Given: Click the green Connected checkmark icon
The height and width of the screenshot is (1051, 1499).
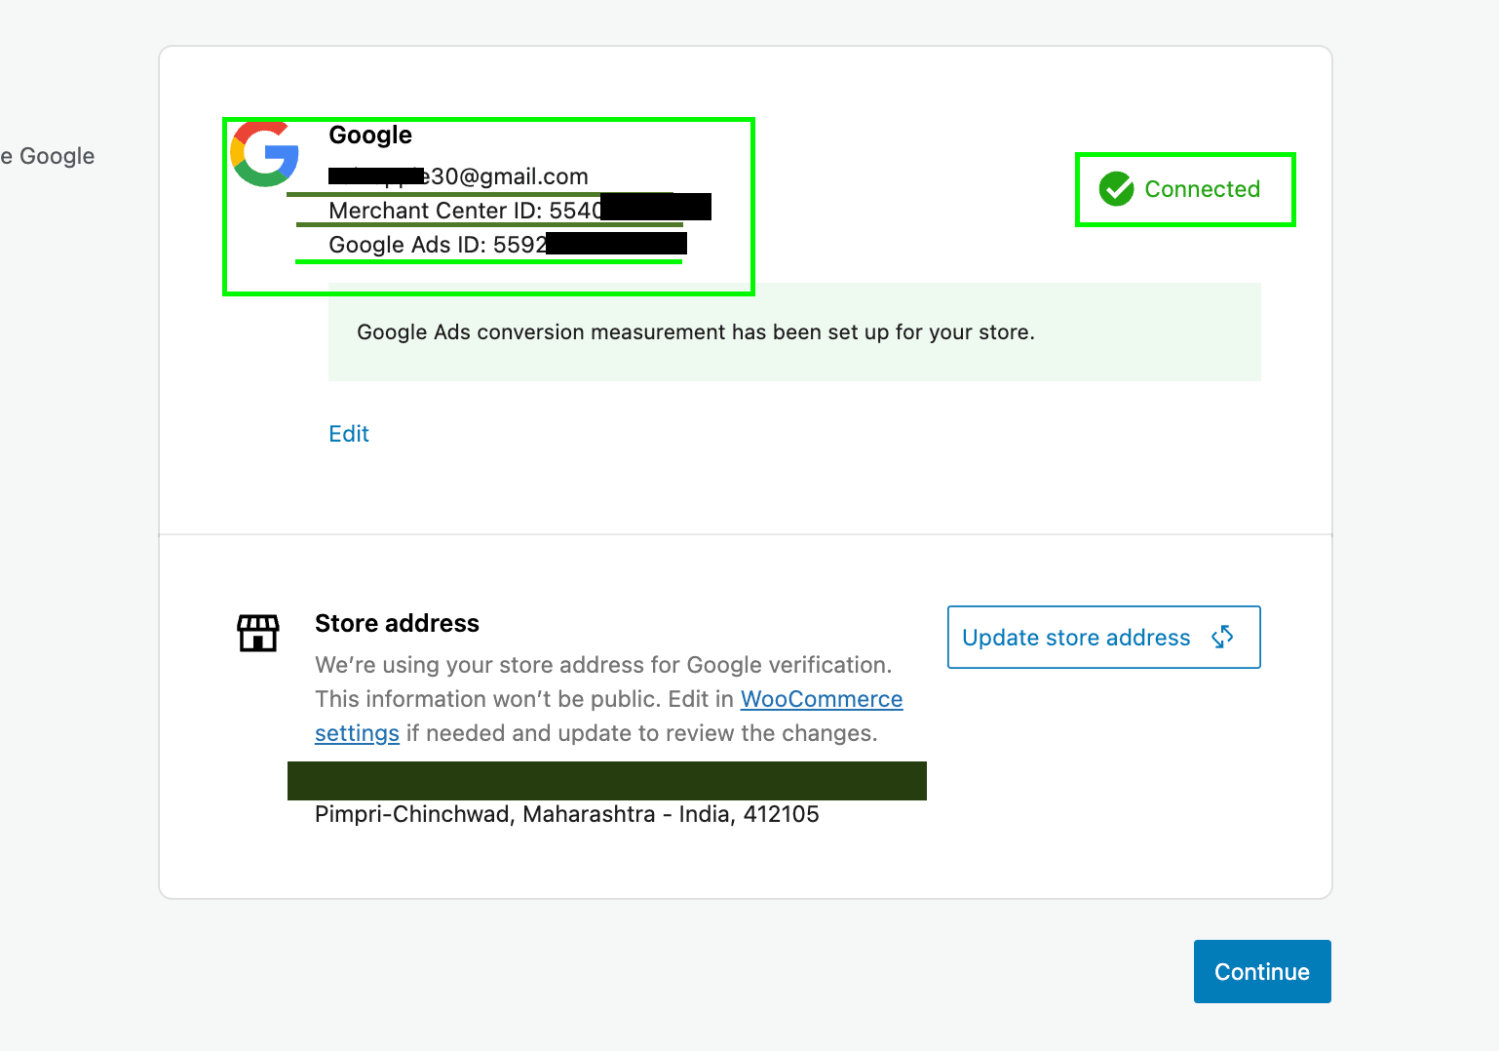Looking at the screenshot, I should tap(1116, 189).
